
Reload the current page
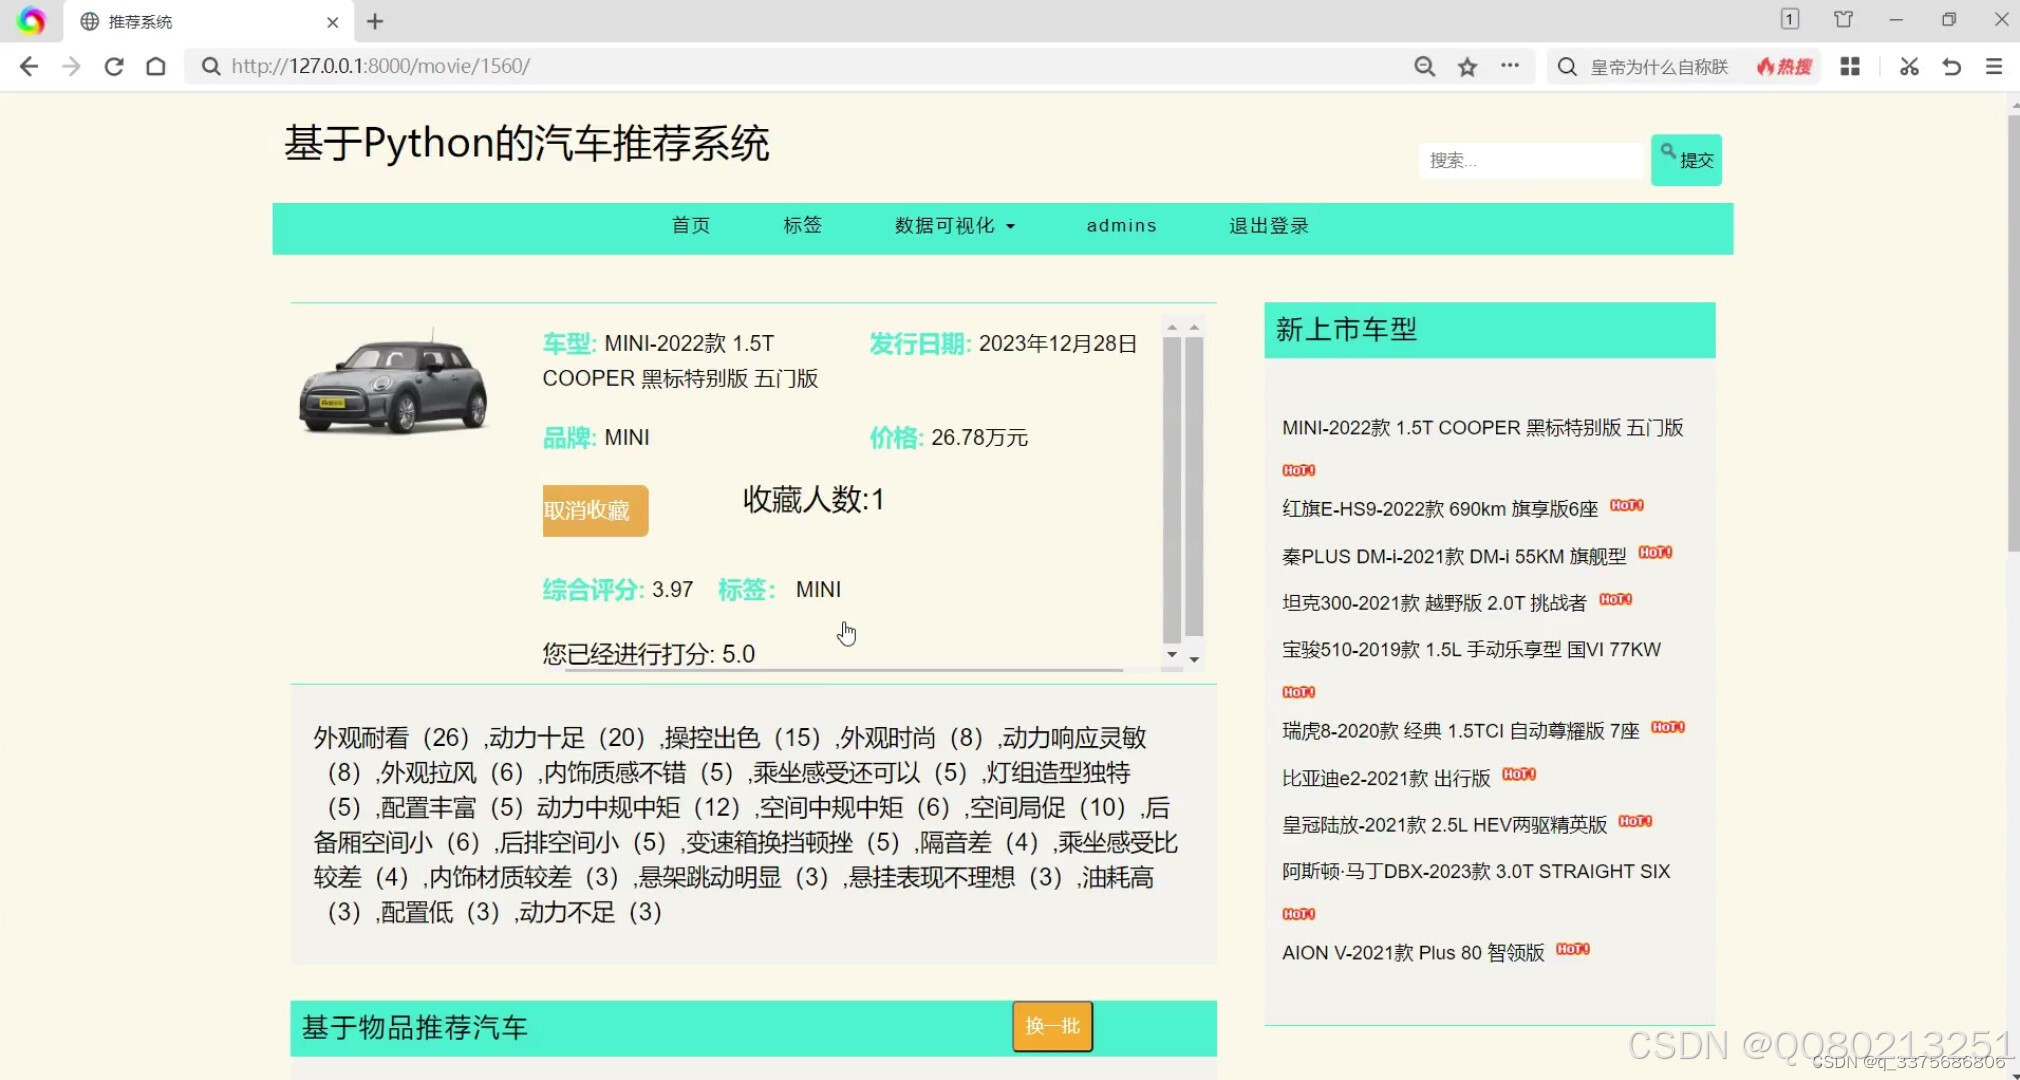[114, 66]
